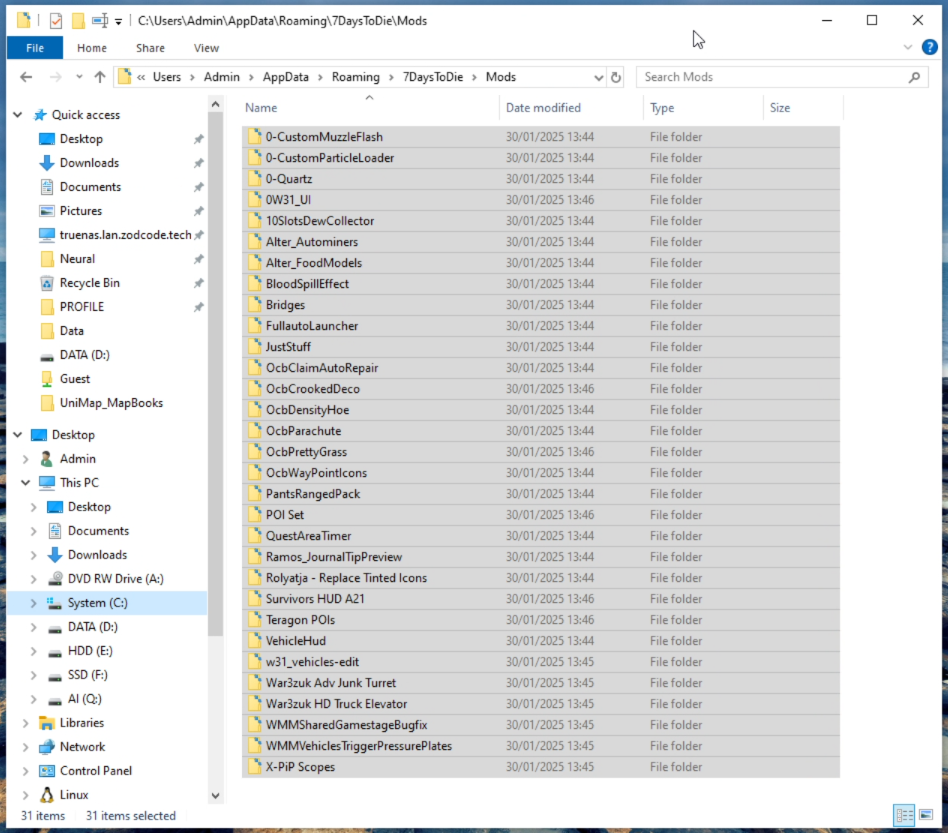The height and width of the screenshot is (833, 948).
Task: Click the search magnifier icon
Action: tap(915, 77)
